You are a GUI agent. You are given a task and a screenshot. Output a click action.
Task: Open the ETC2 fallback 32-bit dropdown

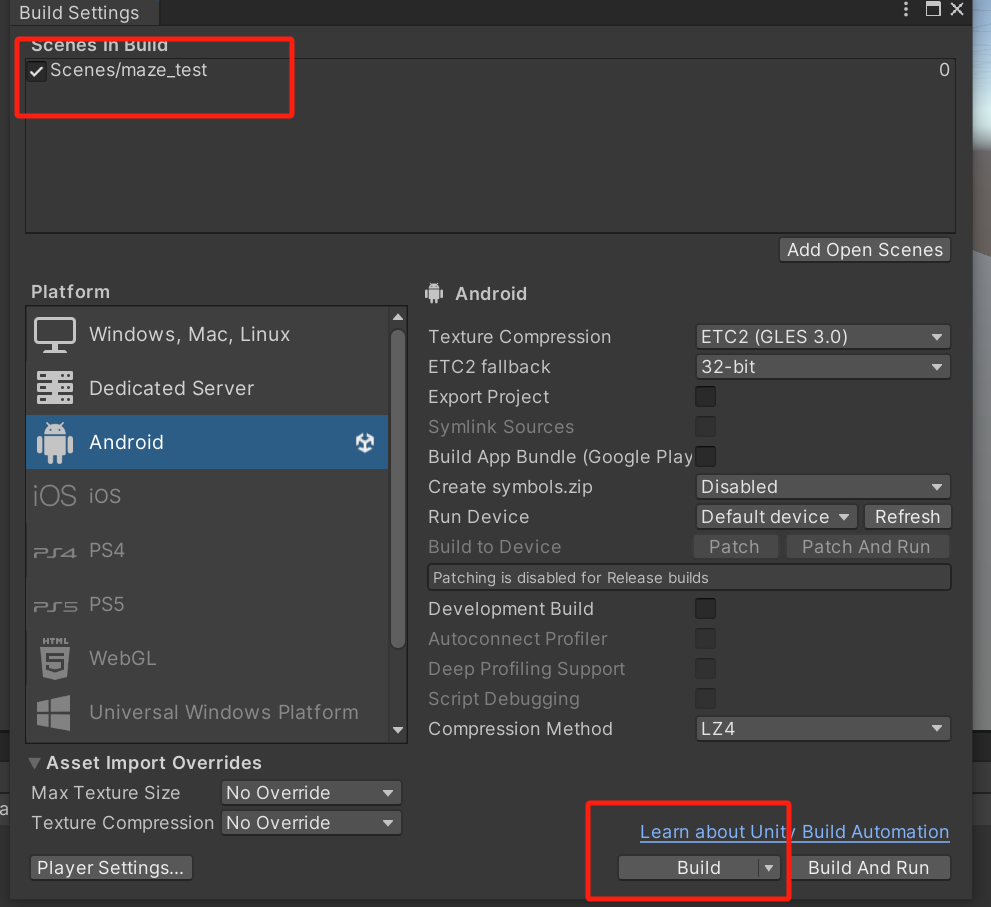823,367
